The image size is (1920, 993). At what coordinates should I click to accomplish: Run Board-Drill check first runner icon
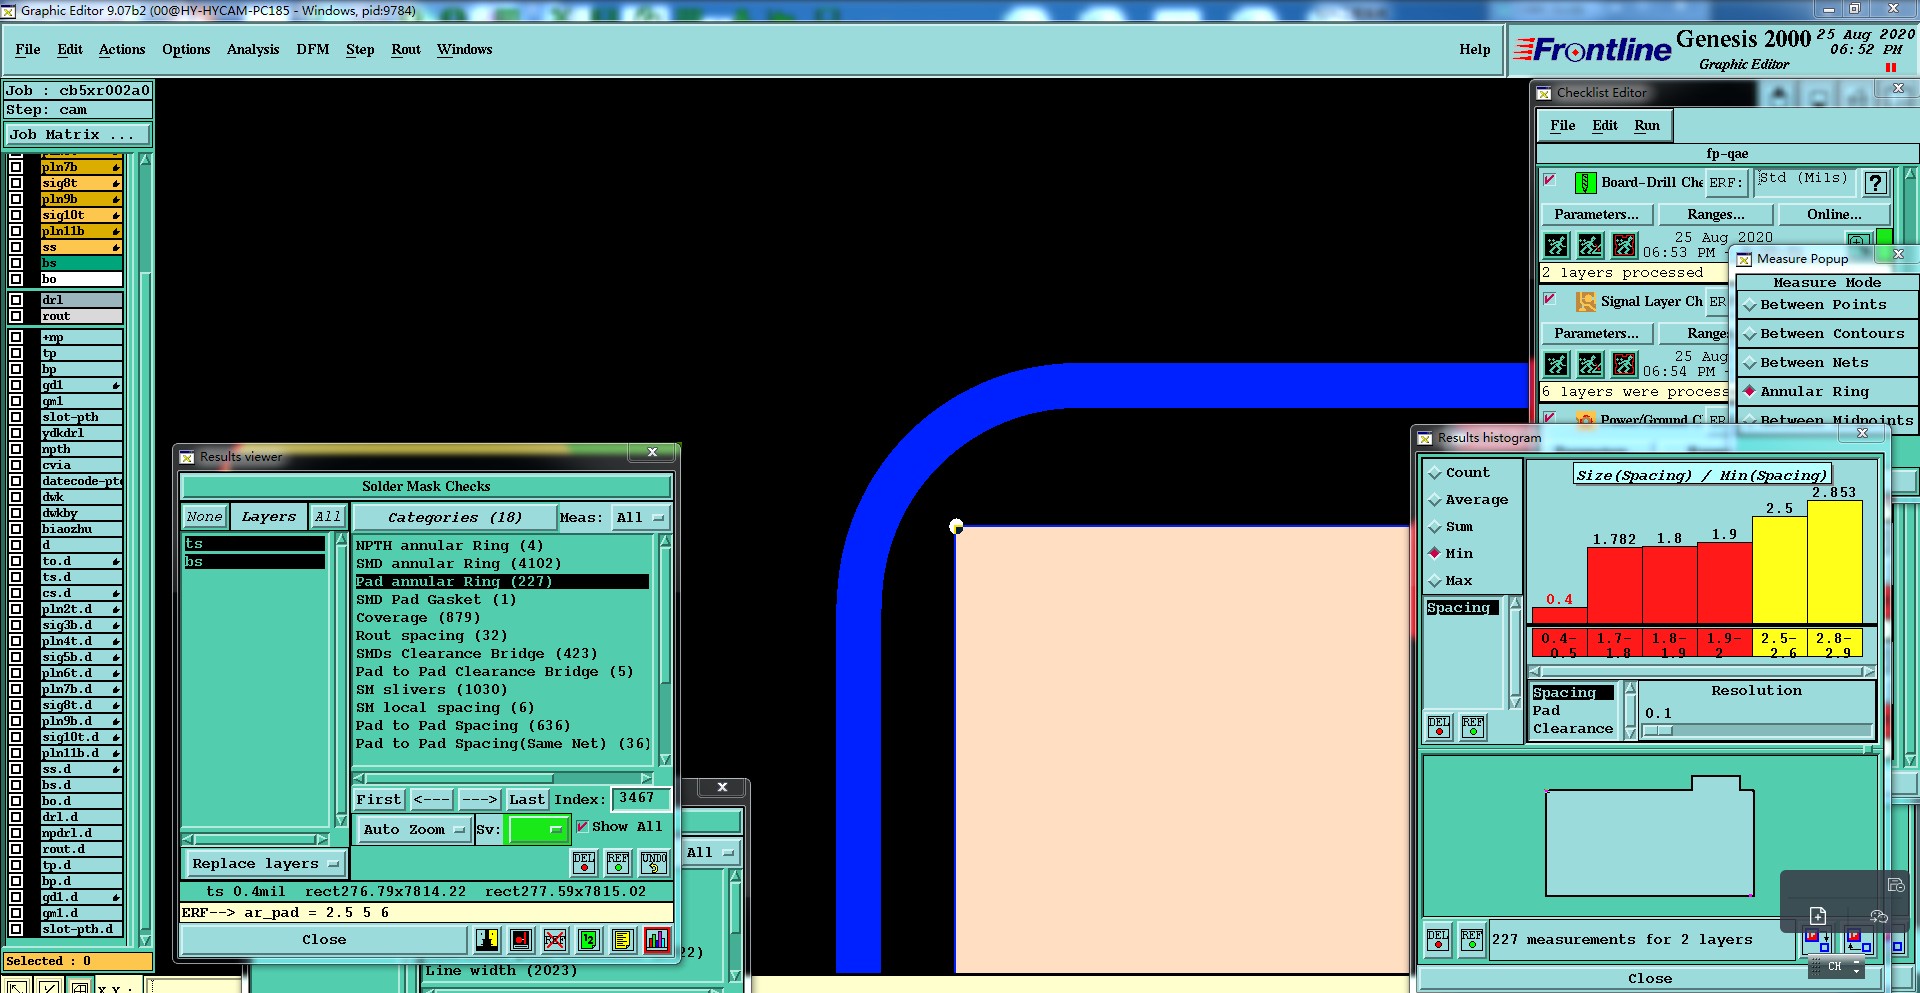(1557, 245)
